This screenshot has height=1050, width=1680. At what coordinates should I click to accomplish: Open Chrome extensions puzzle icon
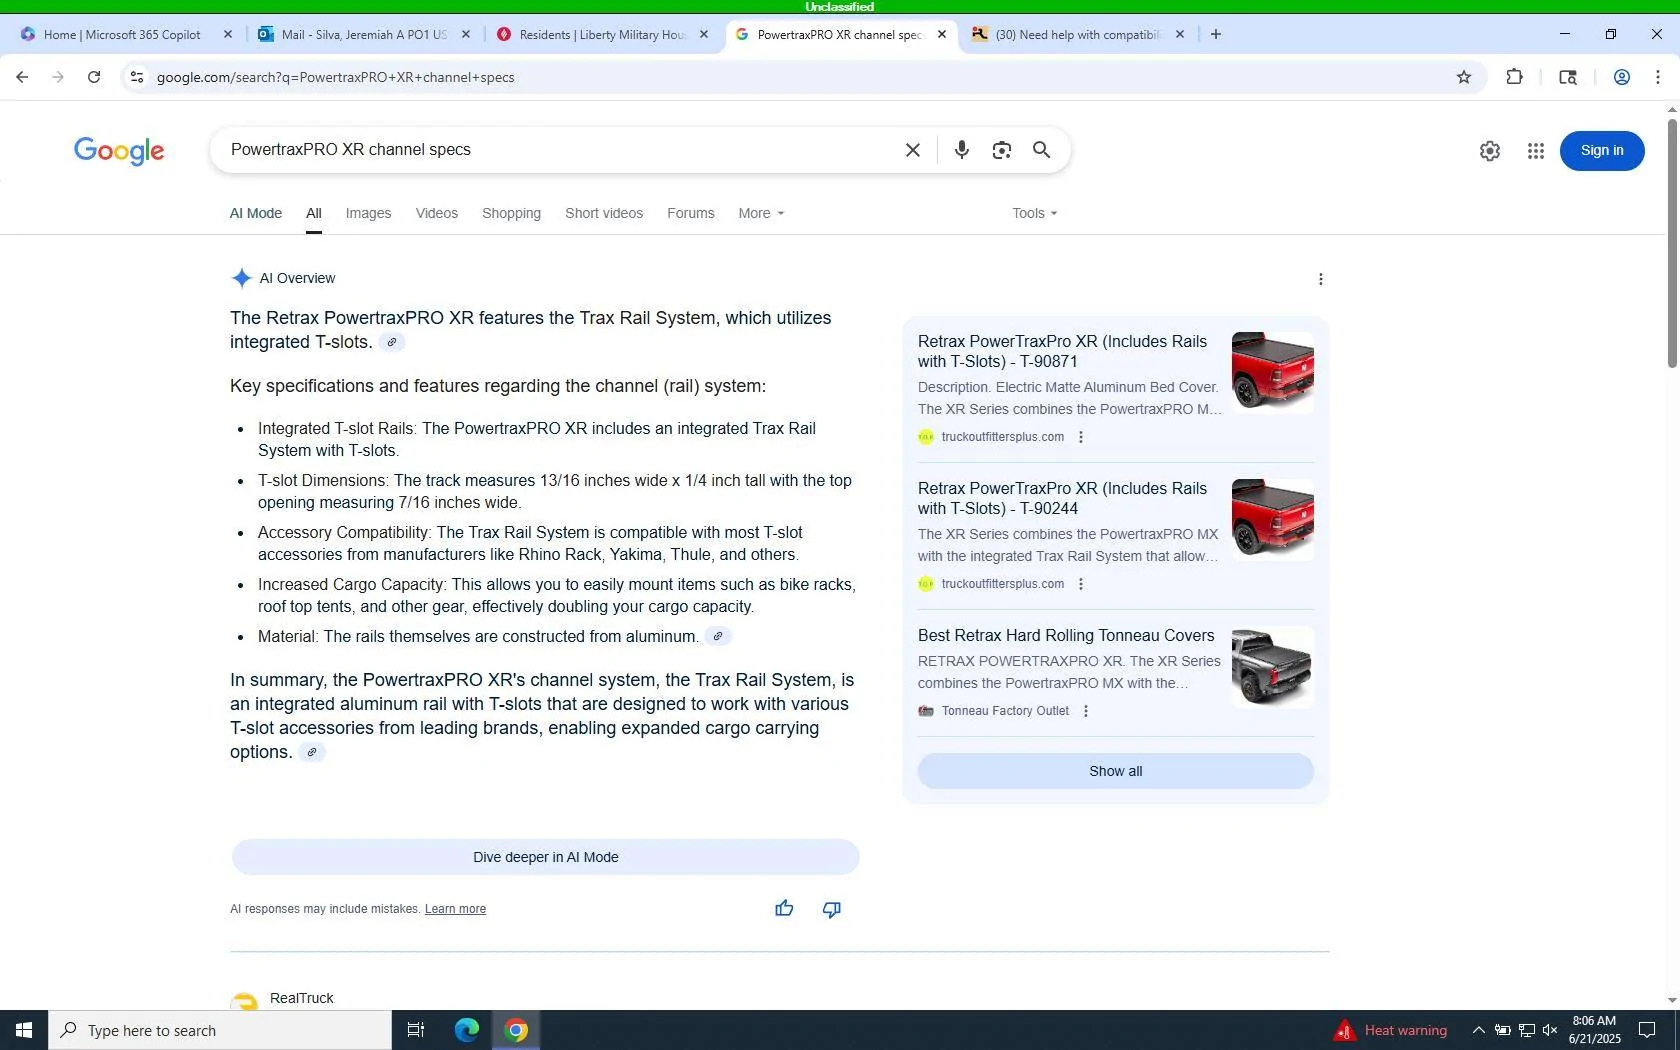(x=1514, y=77)
